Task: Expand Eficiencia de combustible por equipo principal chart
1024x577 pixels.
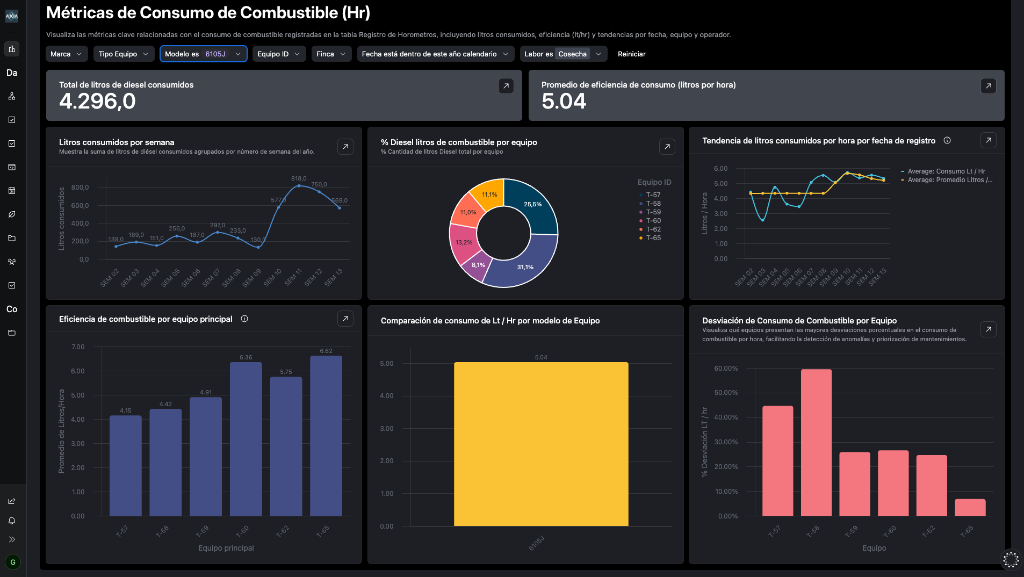Action: [345, 319]
